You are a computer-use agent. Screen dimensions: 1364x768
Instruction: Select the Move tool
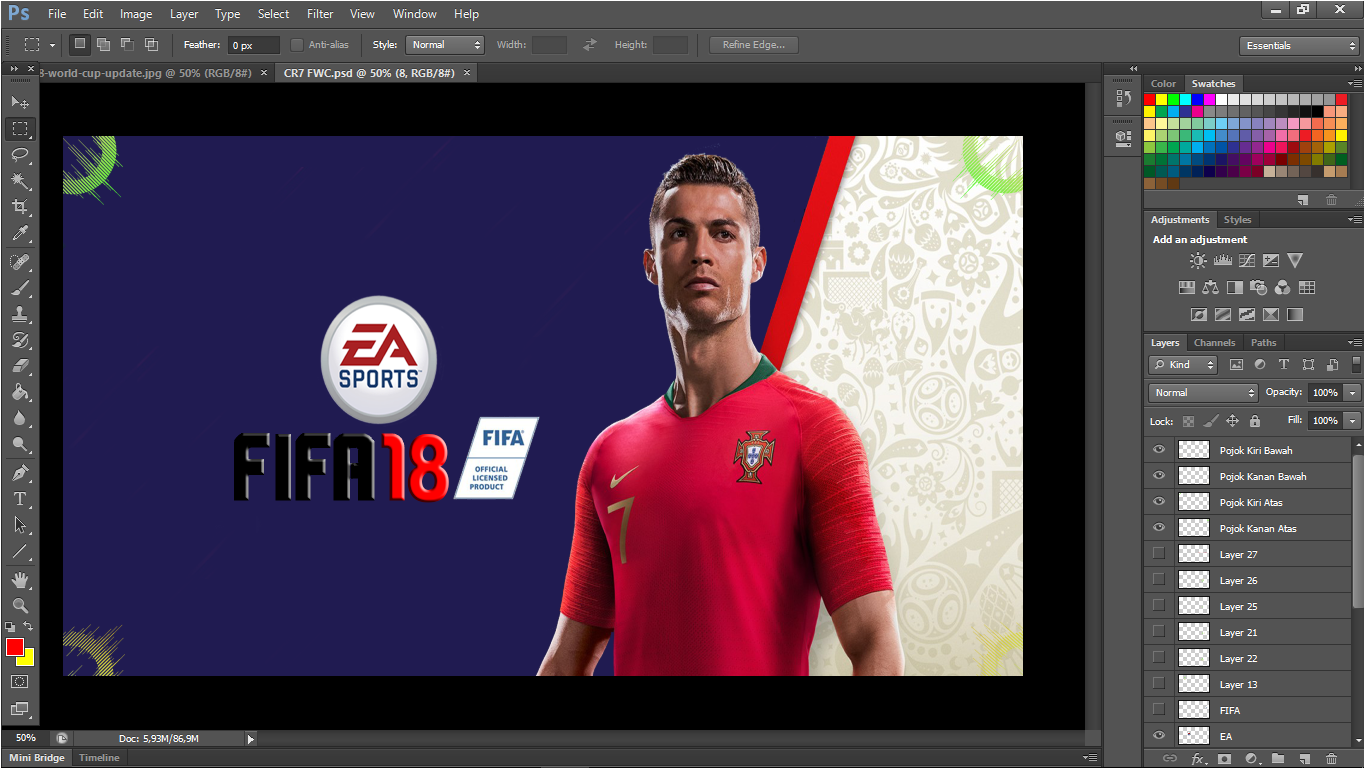pyautogui.click(x=19, y=102)
